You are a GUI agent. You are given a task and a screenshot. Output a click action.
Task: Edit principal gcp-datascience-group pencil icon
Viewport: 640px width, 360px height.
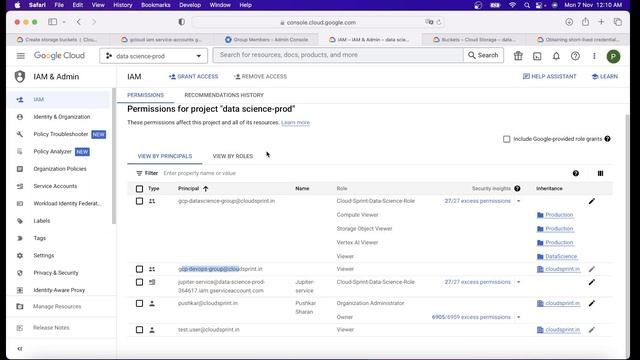[591, 201]
